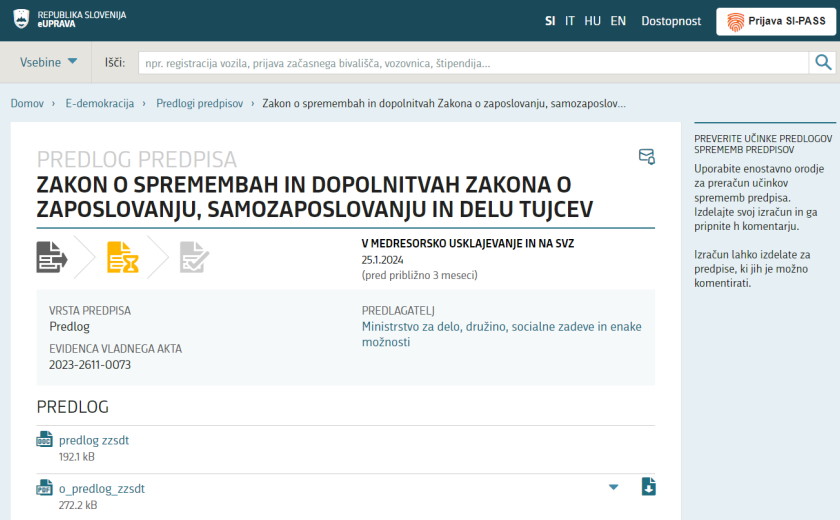
Task: Switch language to EN
Action: click(x=618, y=21)
